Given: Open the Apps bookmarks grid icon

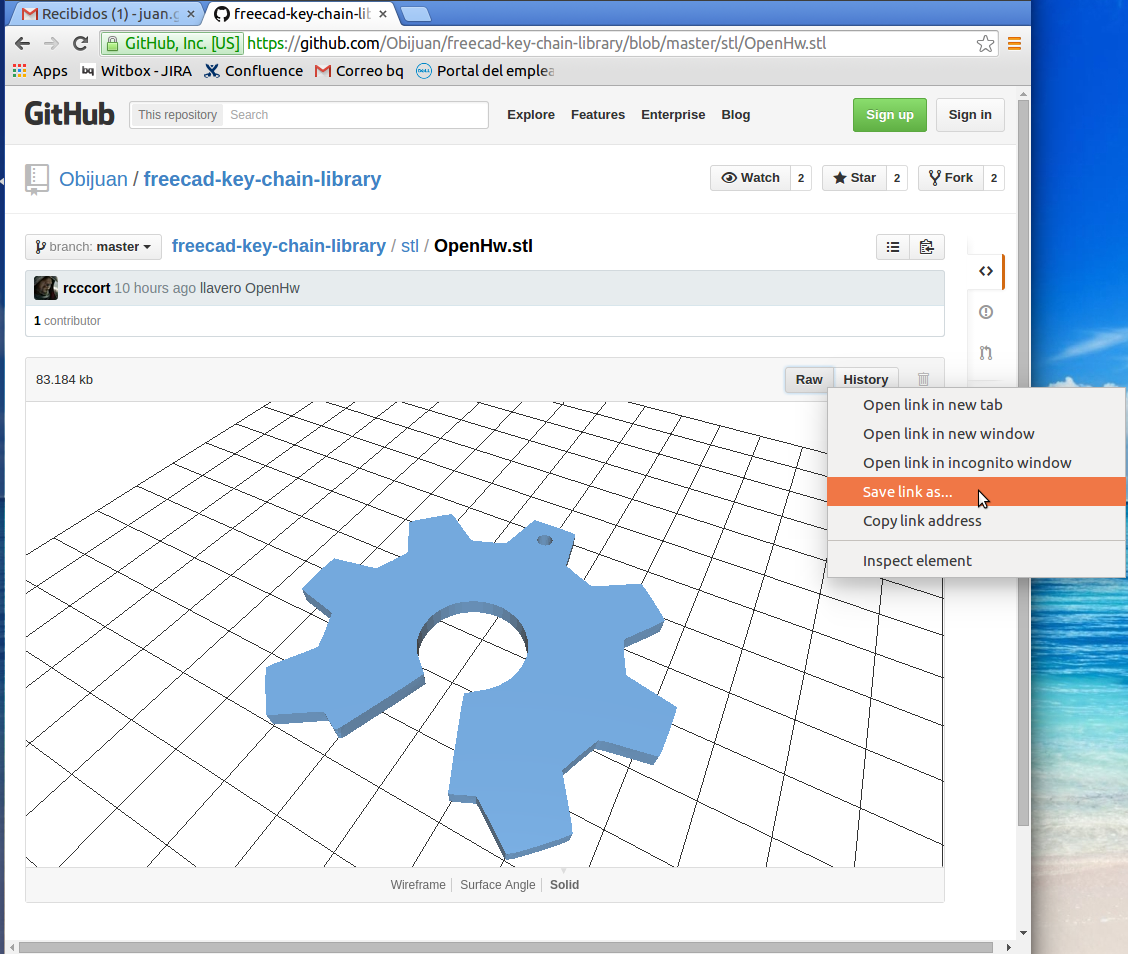Looking at the screenshot, I should tap(19, 71).
